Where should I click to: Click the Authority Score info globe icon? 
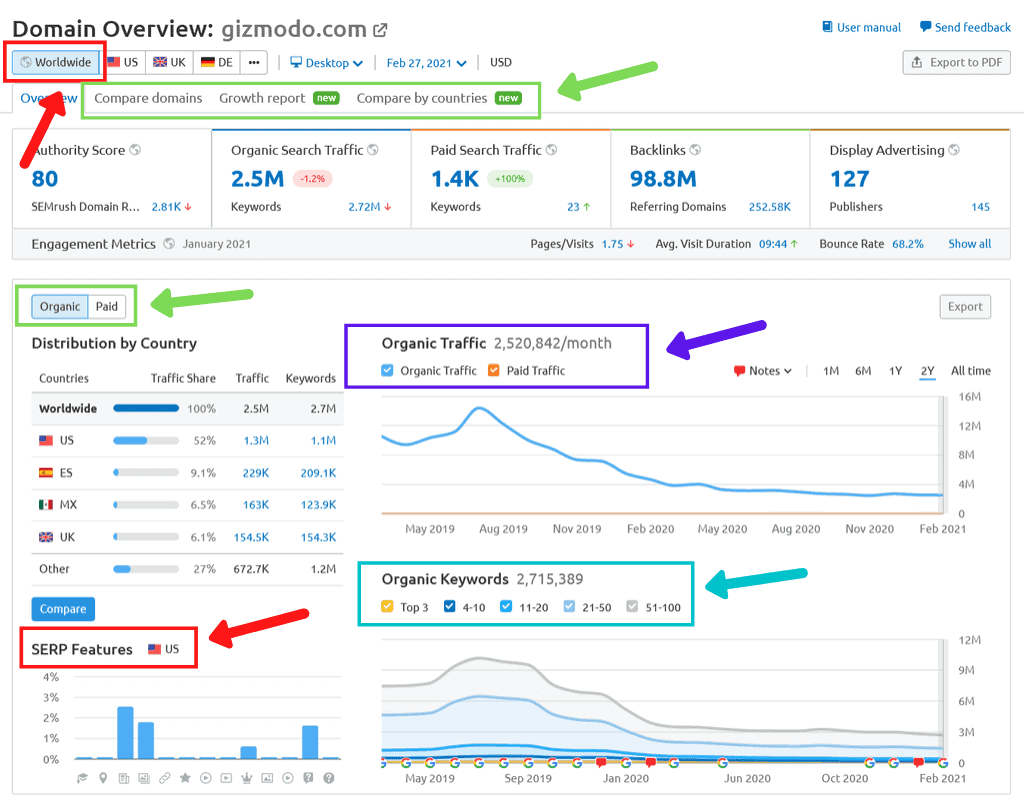(135, 150)
